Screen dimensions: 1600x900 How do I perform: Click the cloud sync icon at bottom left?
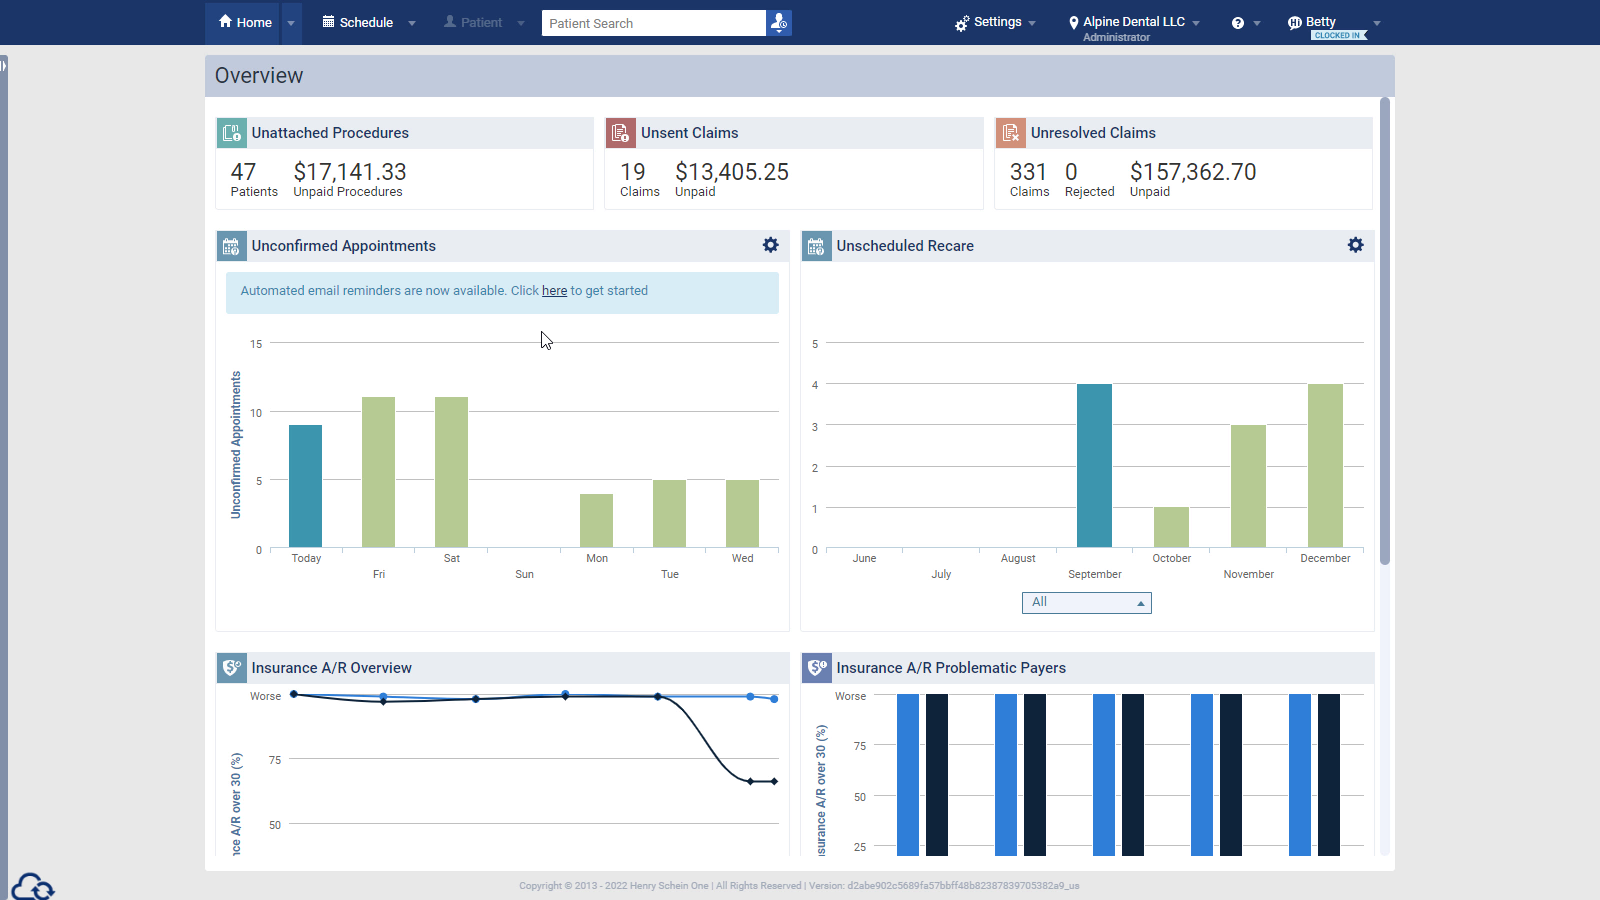coord(32,886)
